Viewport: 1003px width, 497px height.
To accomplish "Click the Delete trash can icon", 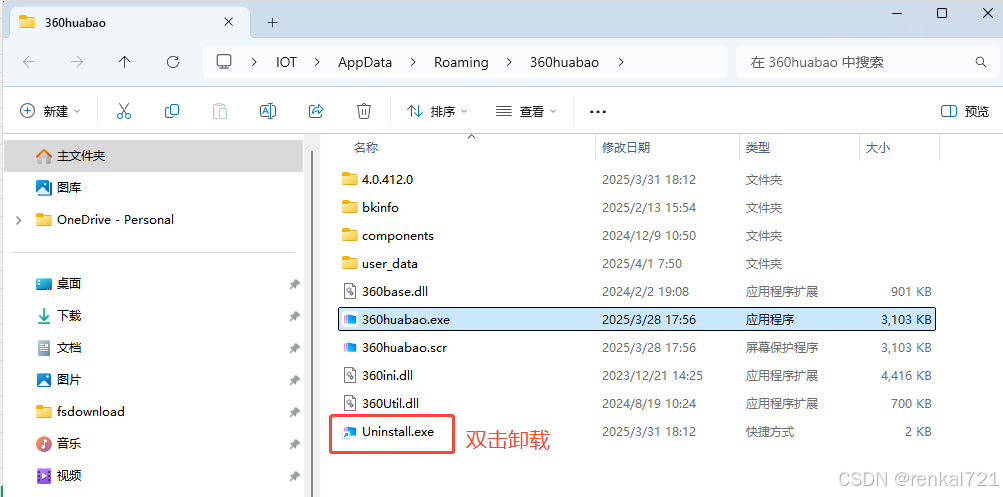I will coord(363,111).
